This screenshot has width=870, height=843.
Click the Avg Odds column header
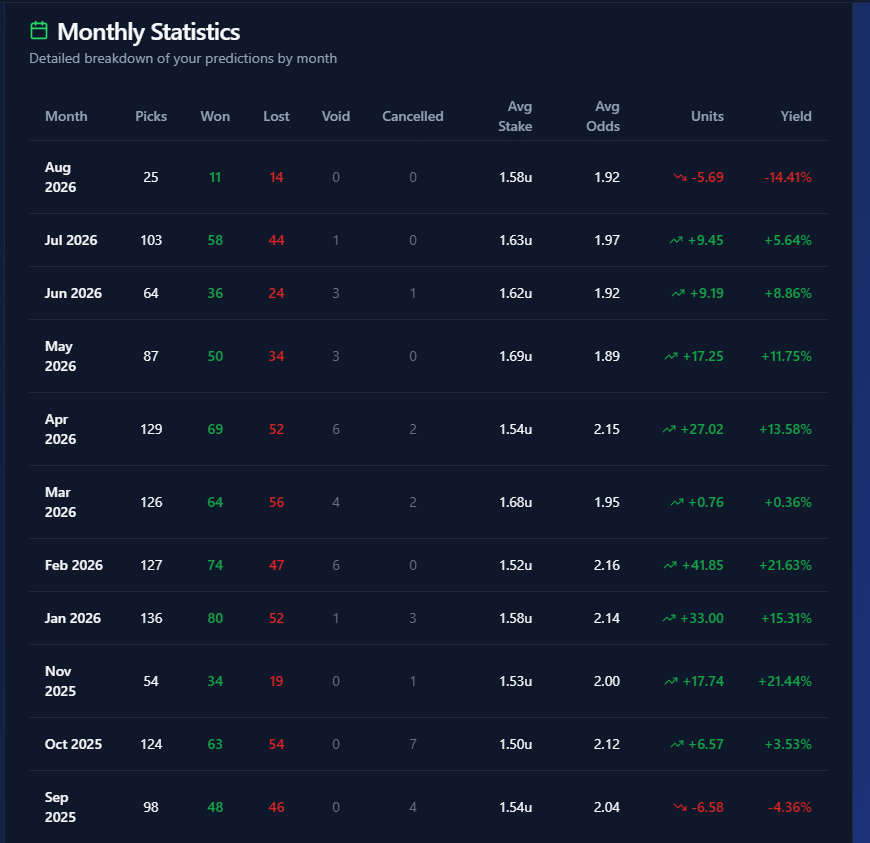(603, 116)
